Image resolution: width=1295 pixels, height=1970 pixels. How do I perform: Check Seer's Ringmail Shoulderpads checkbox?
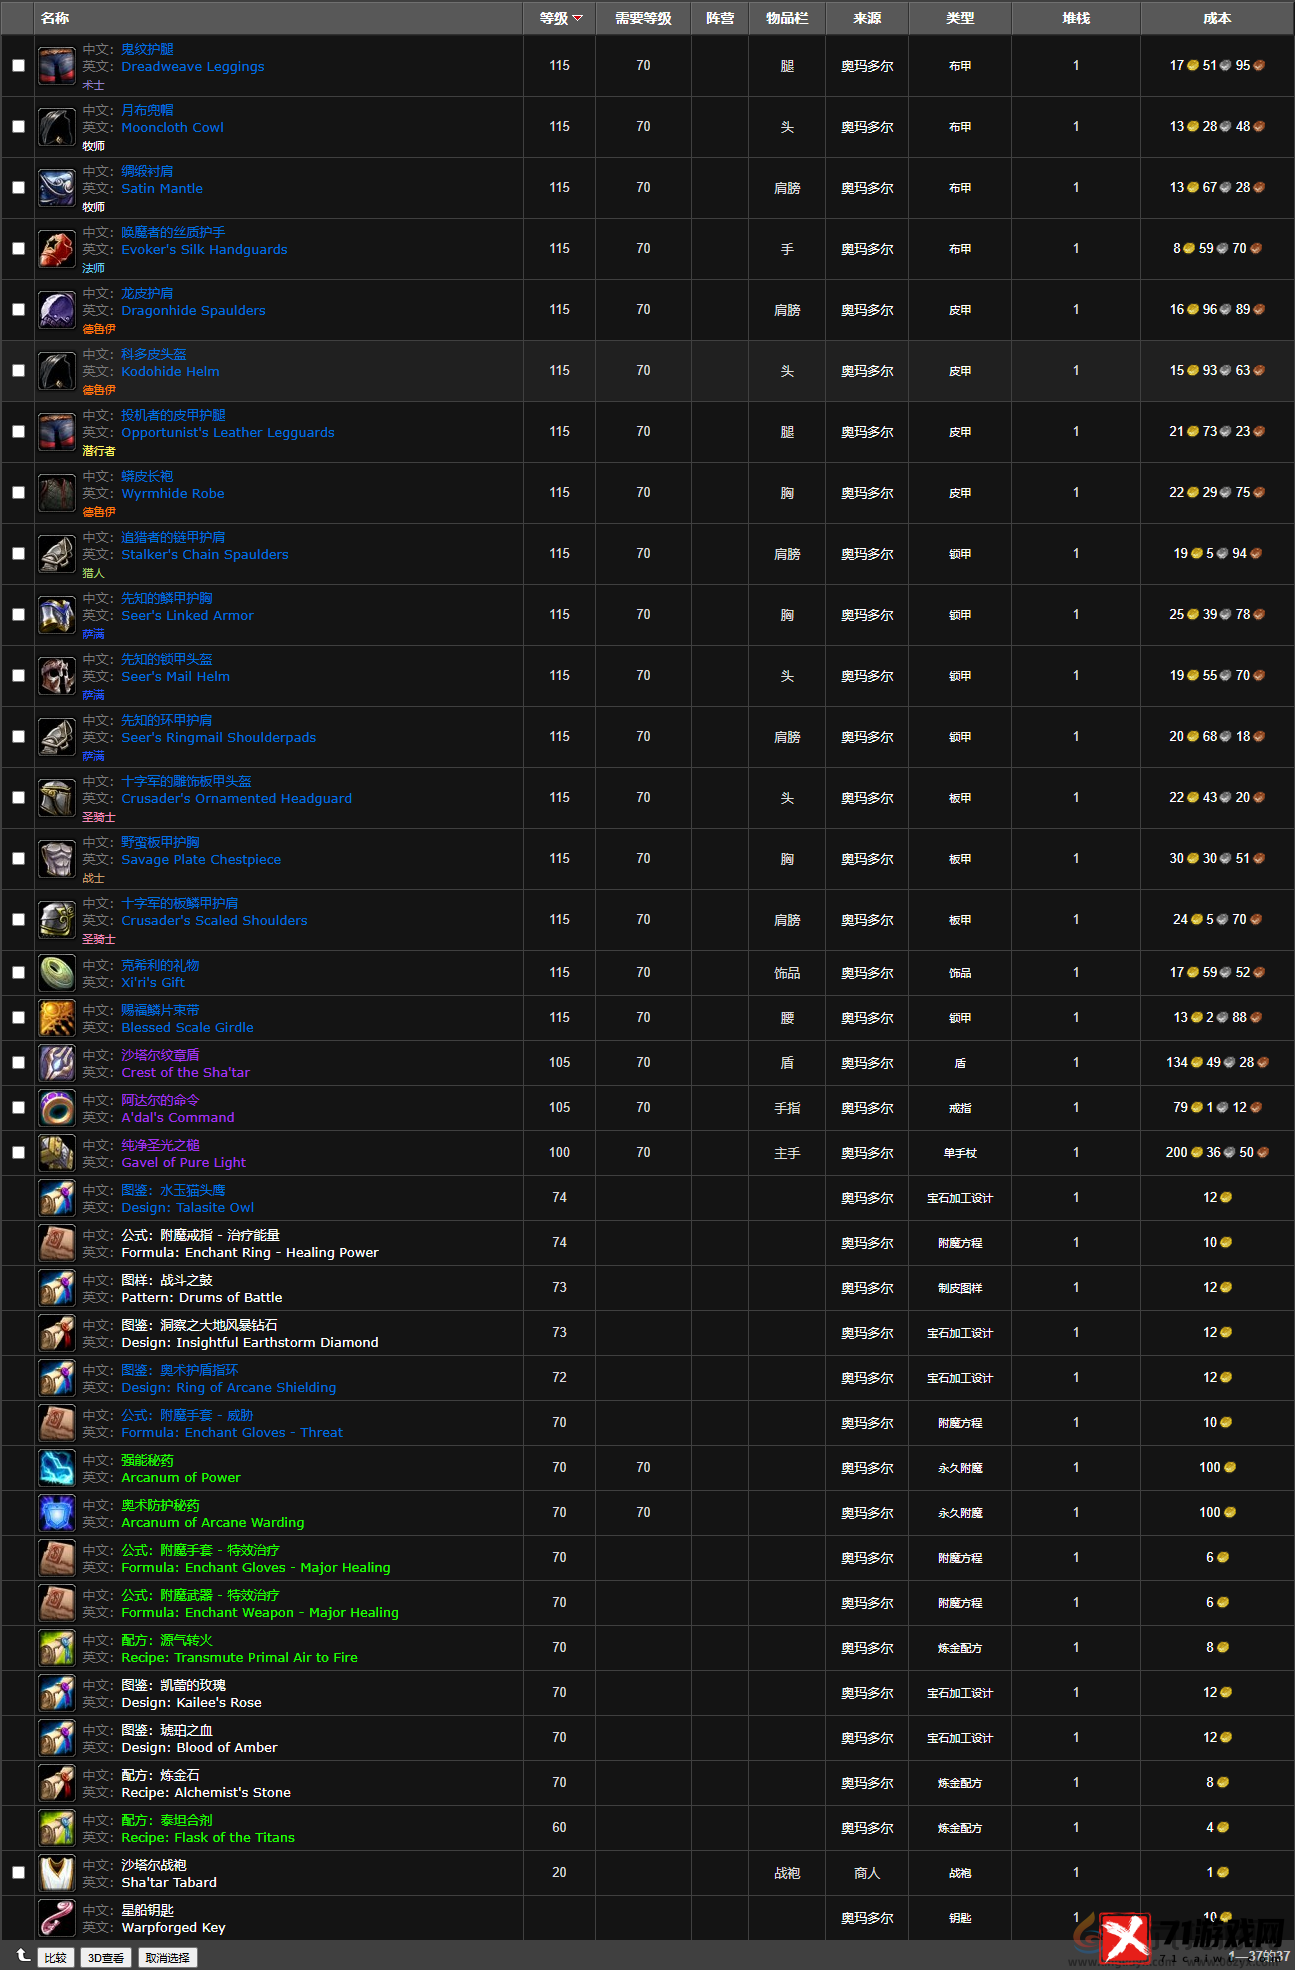click(x=18, y=737)
